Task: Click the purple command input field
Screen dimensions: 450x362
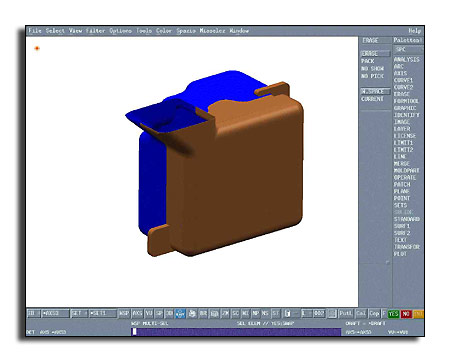Action: (236, 332)
